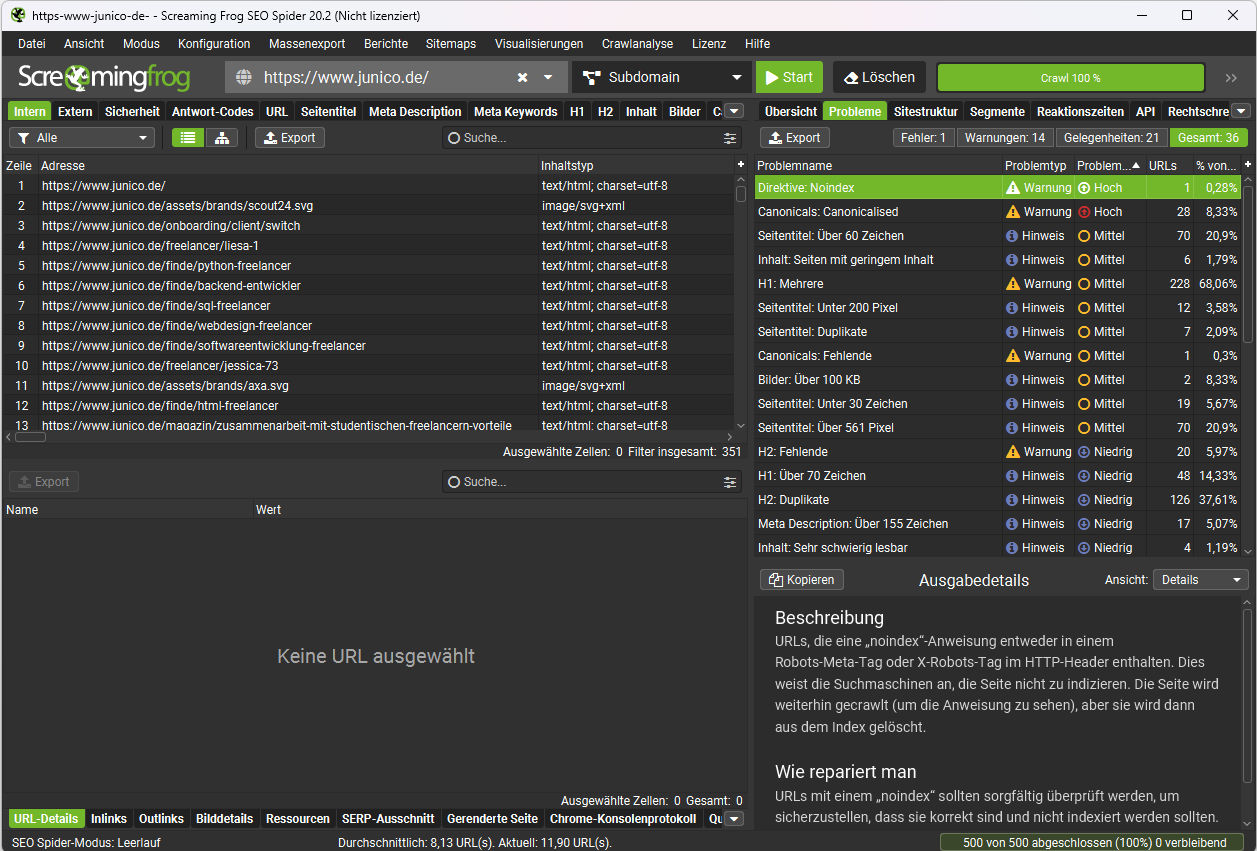Open the Subdomain crawl mode dropdown
1257x851 pixels.
coord(662,78)
